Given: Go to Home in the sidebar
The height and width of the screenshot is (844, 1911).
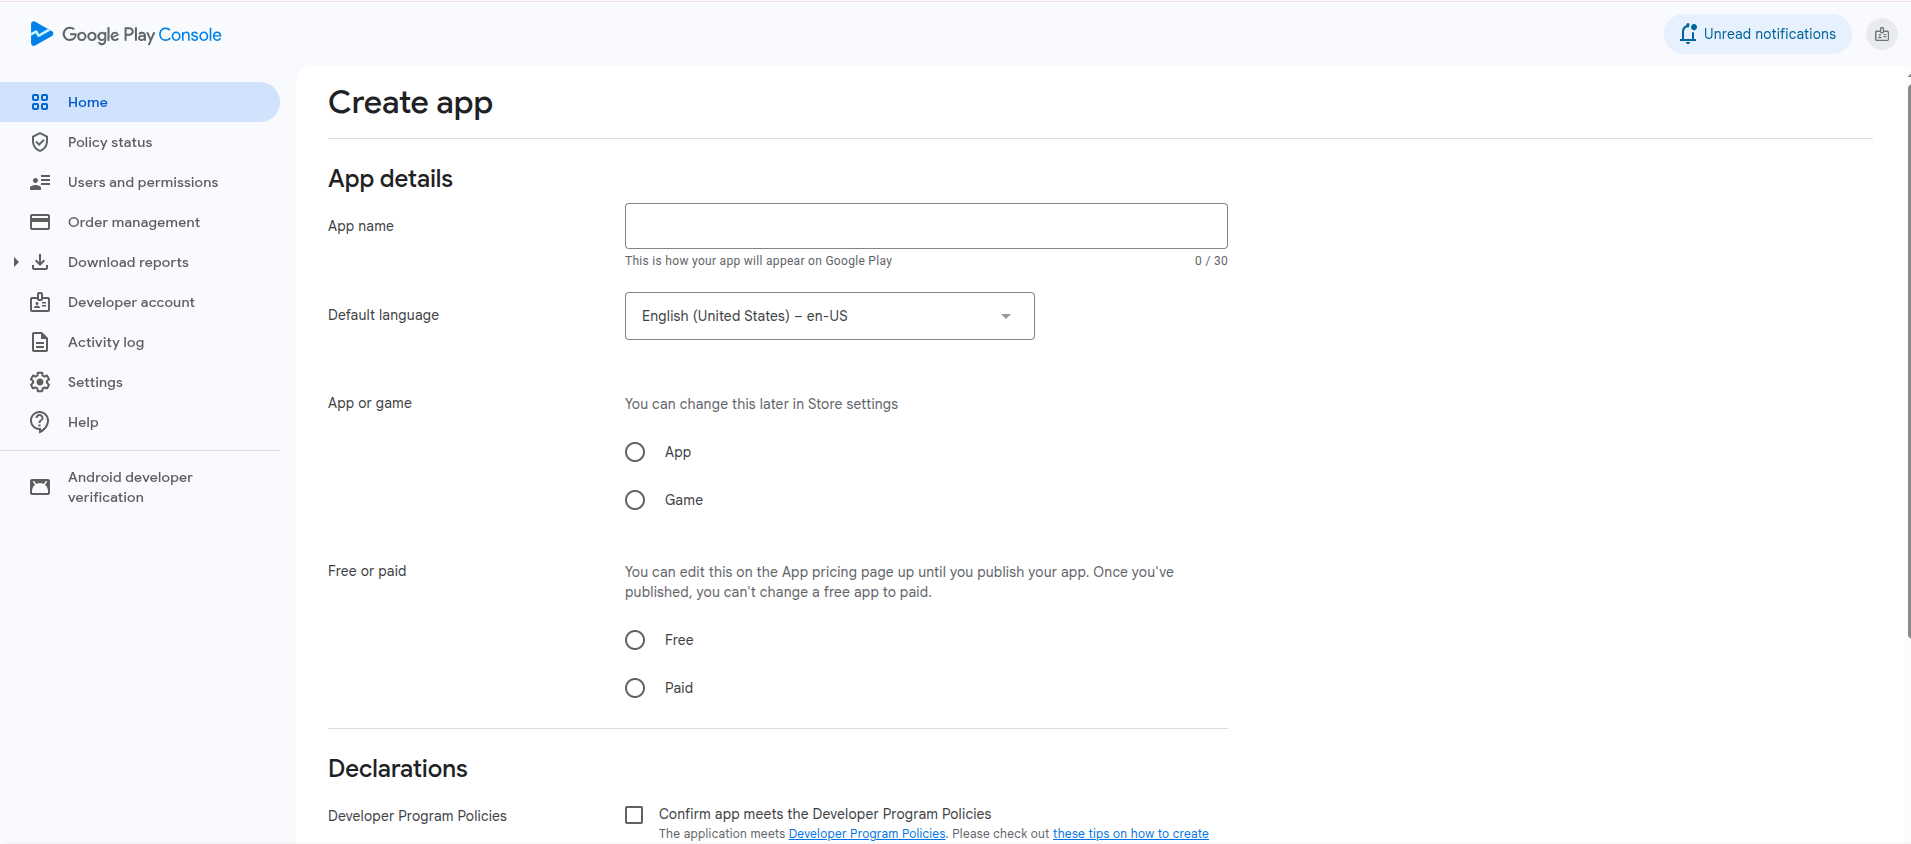Looking at the screenshot, I should click(x=88, y=102).
